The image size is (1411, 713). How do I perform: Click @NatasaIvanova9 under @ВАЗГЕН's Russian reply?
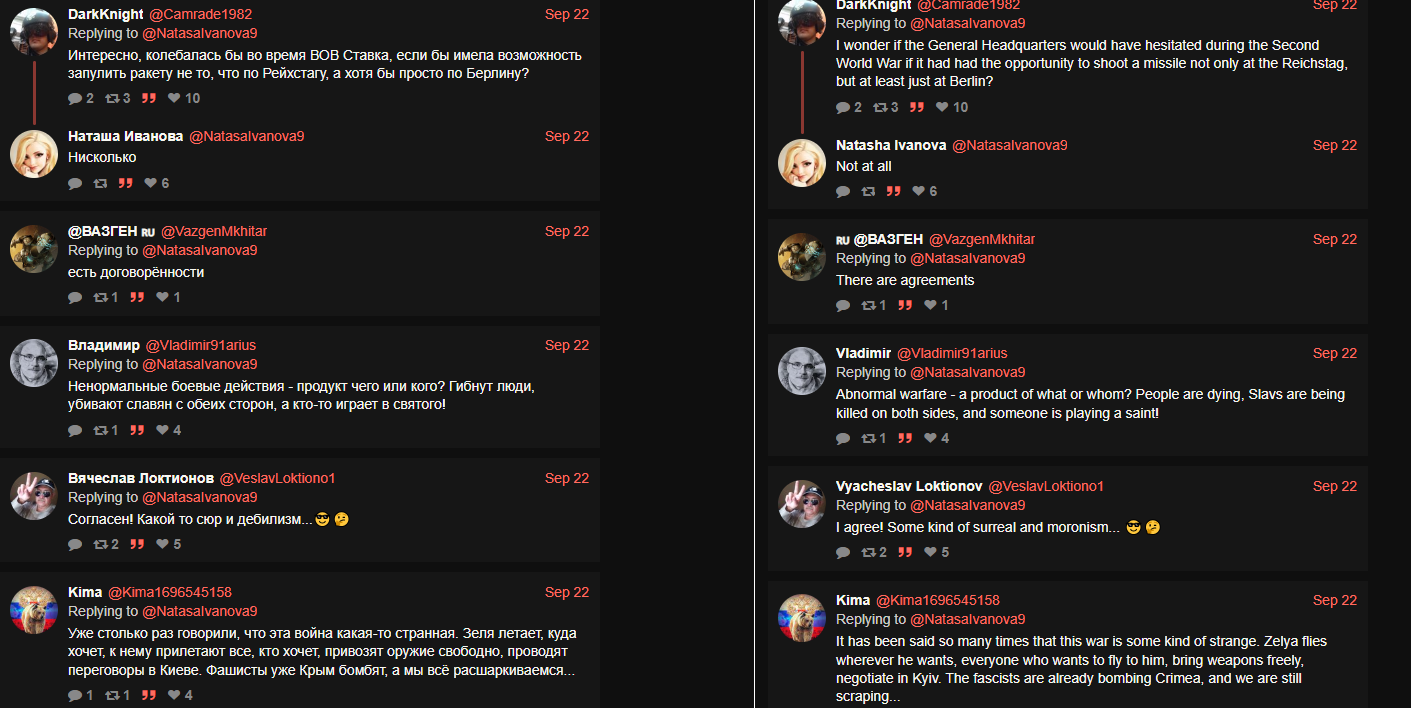tap(200, 250)
